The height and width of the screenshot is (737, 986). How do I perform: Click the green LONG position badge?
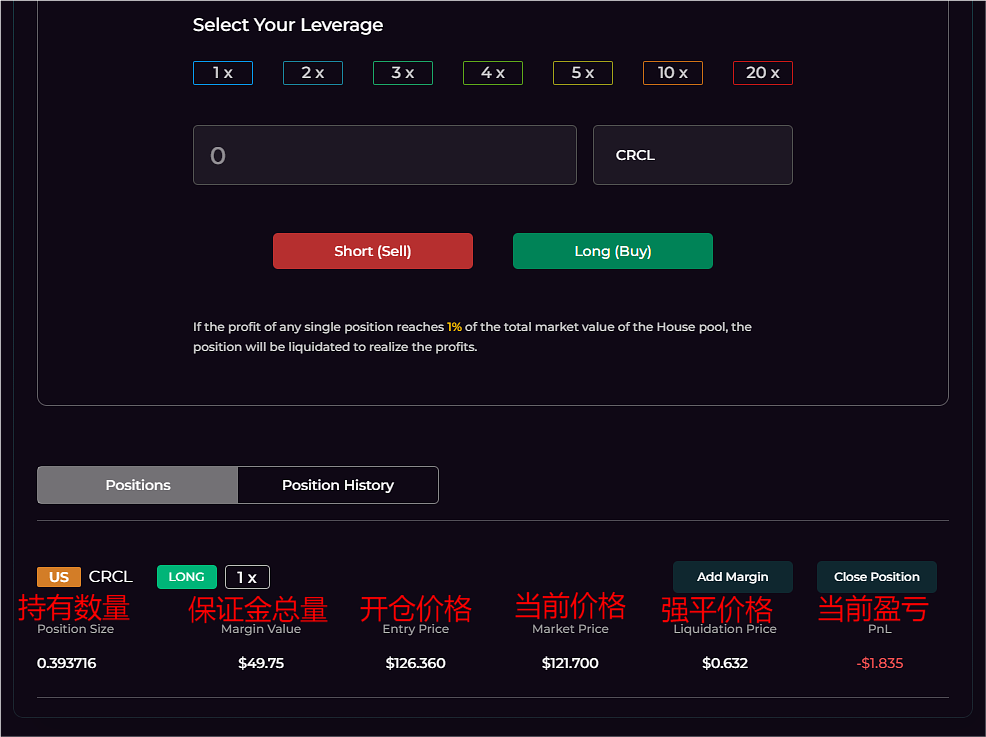pos(186,577)
